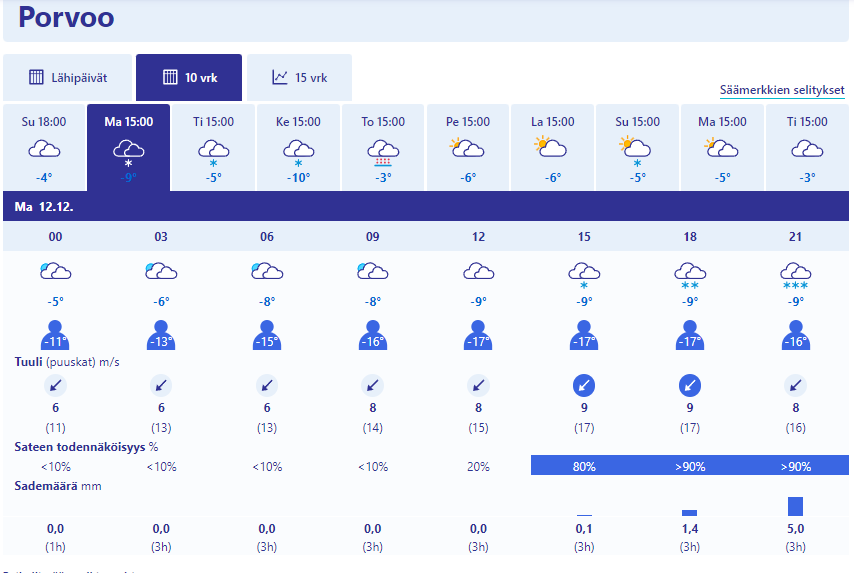Click the light snow icon at 15 hour
The width and height of the screenshot is (854, 573).
[x=584, y=274]
